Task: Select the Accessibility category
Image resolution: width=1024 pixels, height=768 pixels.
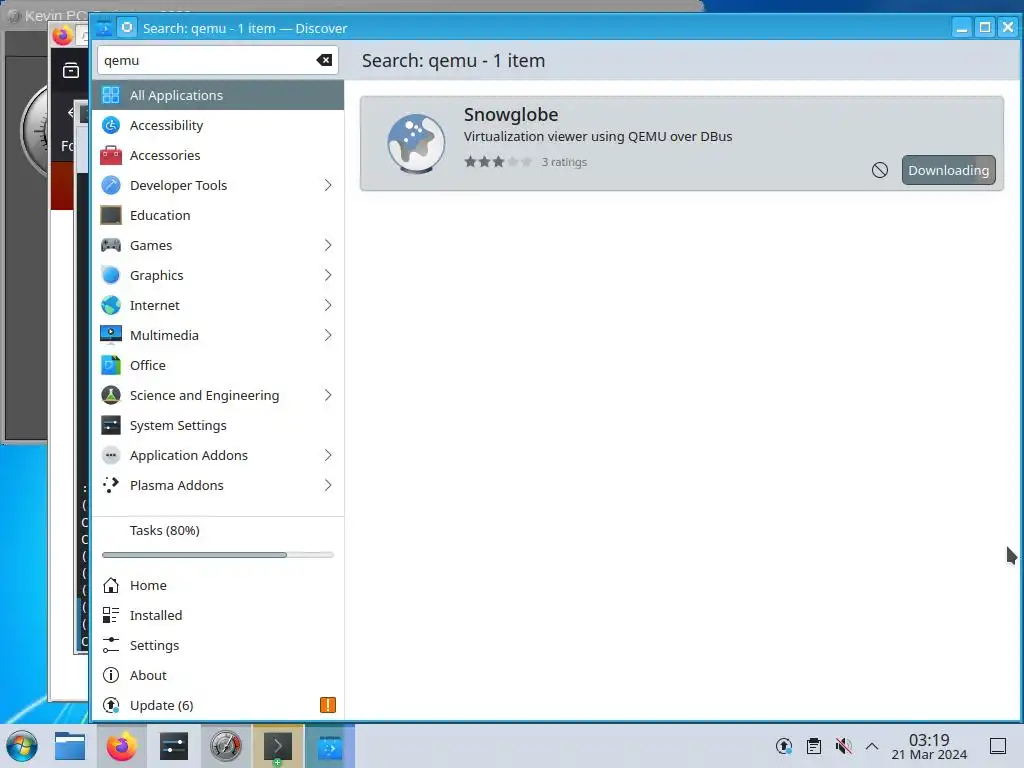Action: 218,125
